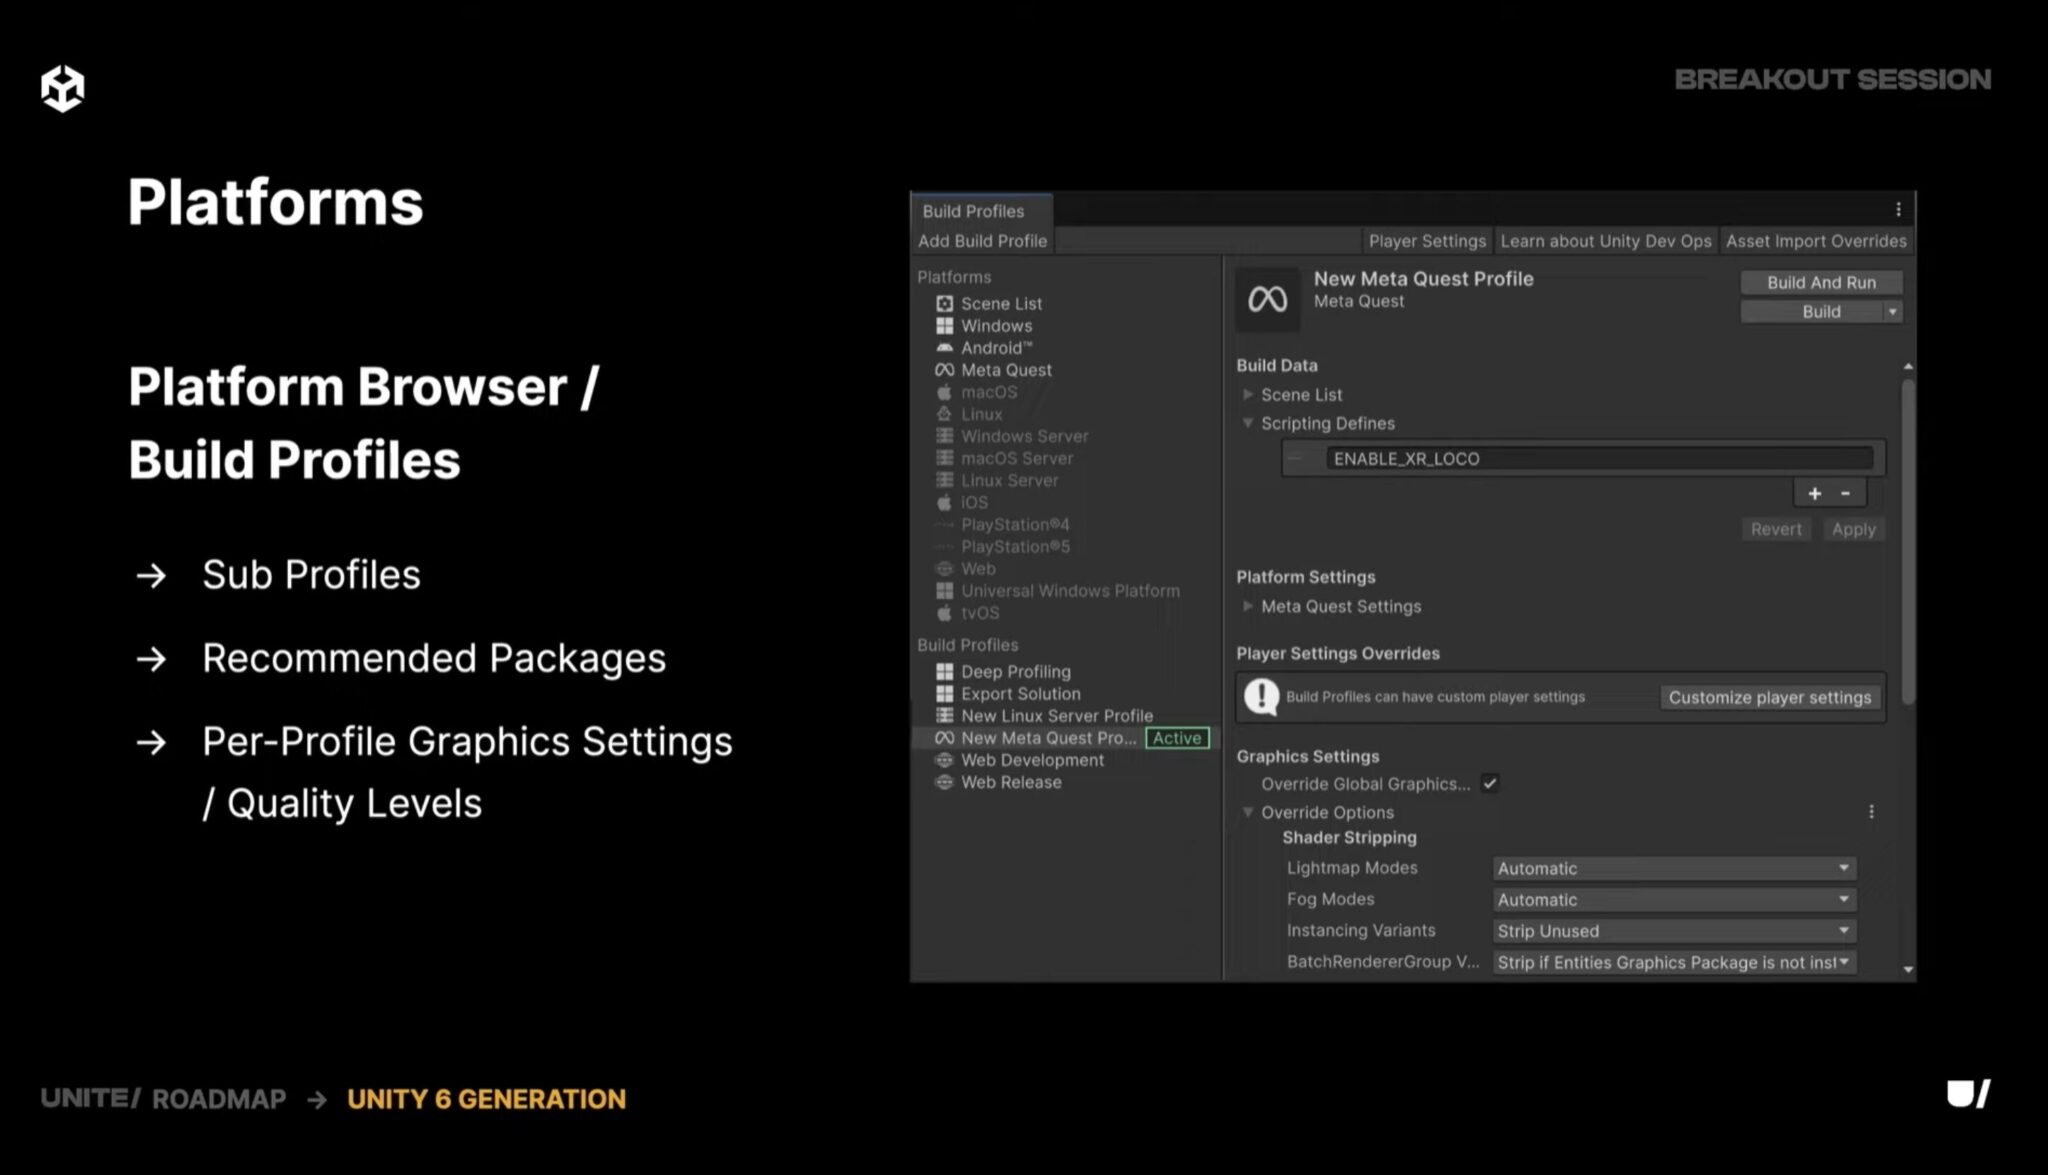Open Player Settings
Viewport: 2048px width, 1175px height.
point(1427,241)
